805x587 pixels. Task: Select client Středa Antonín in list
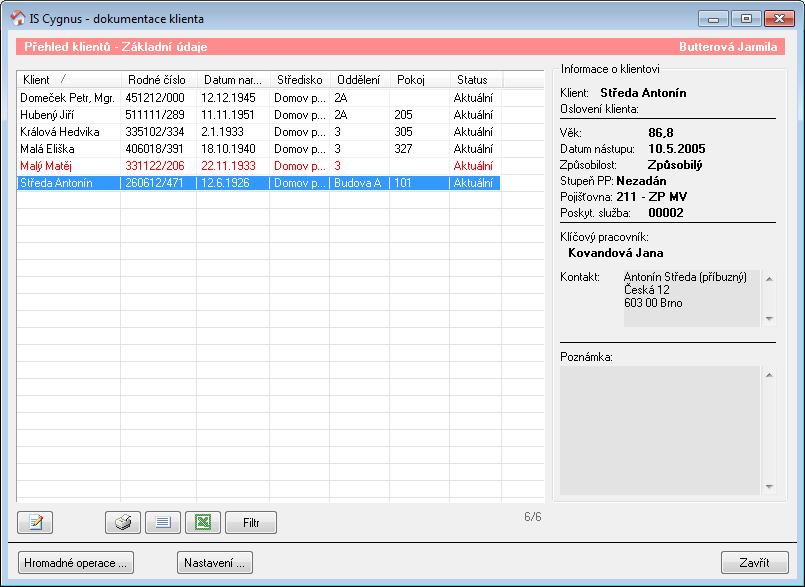259,183
